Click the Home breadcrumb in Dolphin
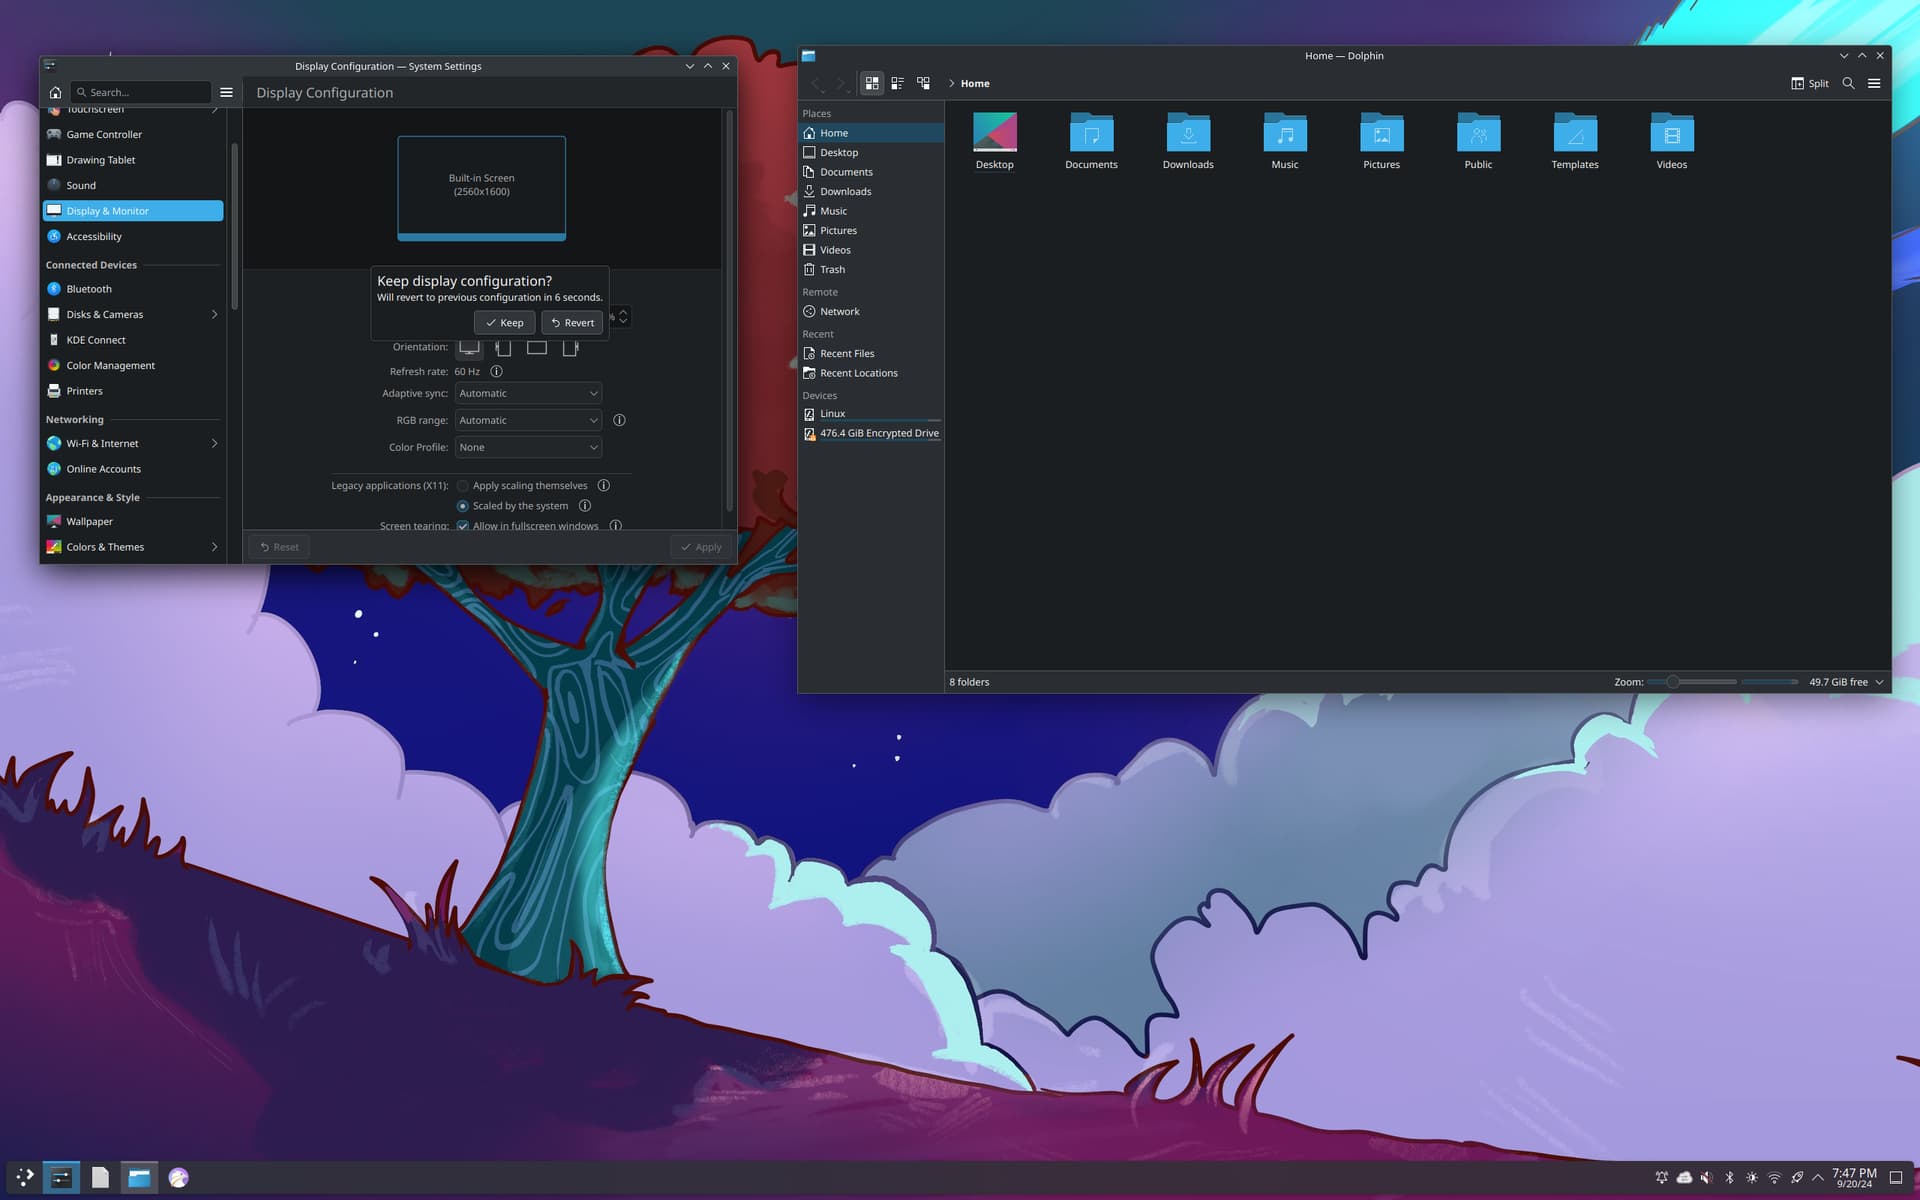 (x=975, y=83)
